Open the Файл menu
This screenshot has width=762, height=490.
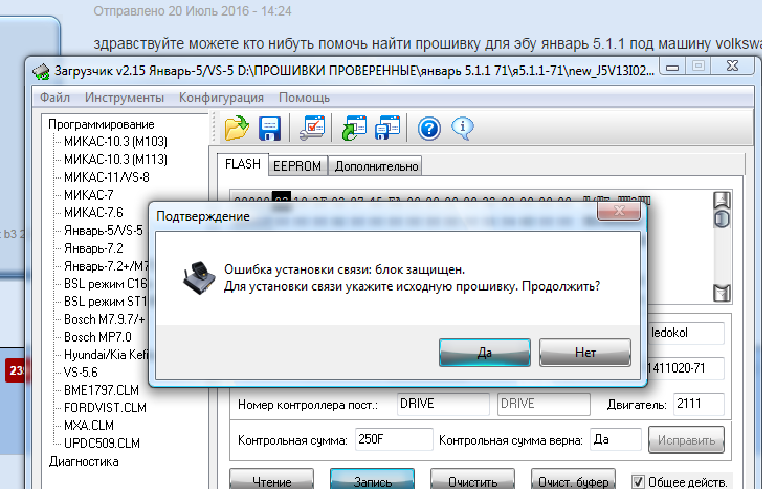coord(55,98)
